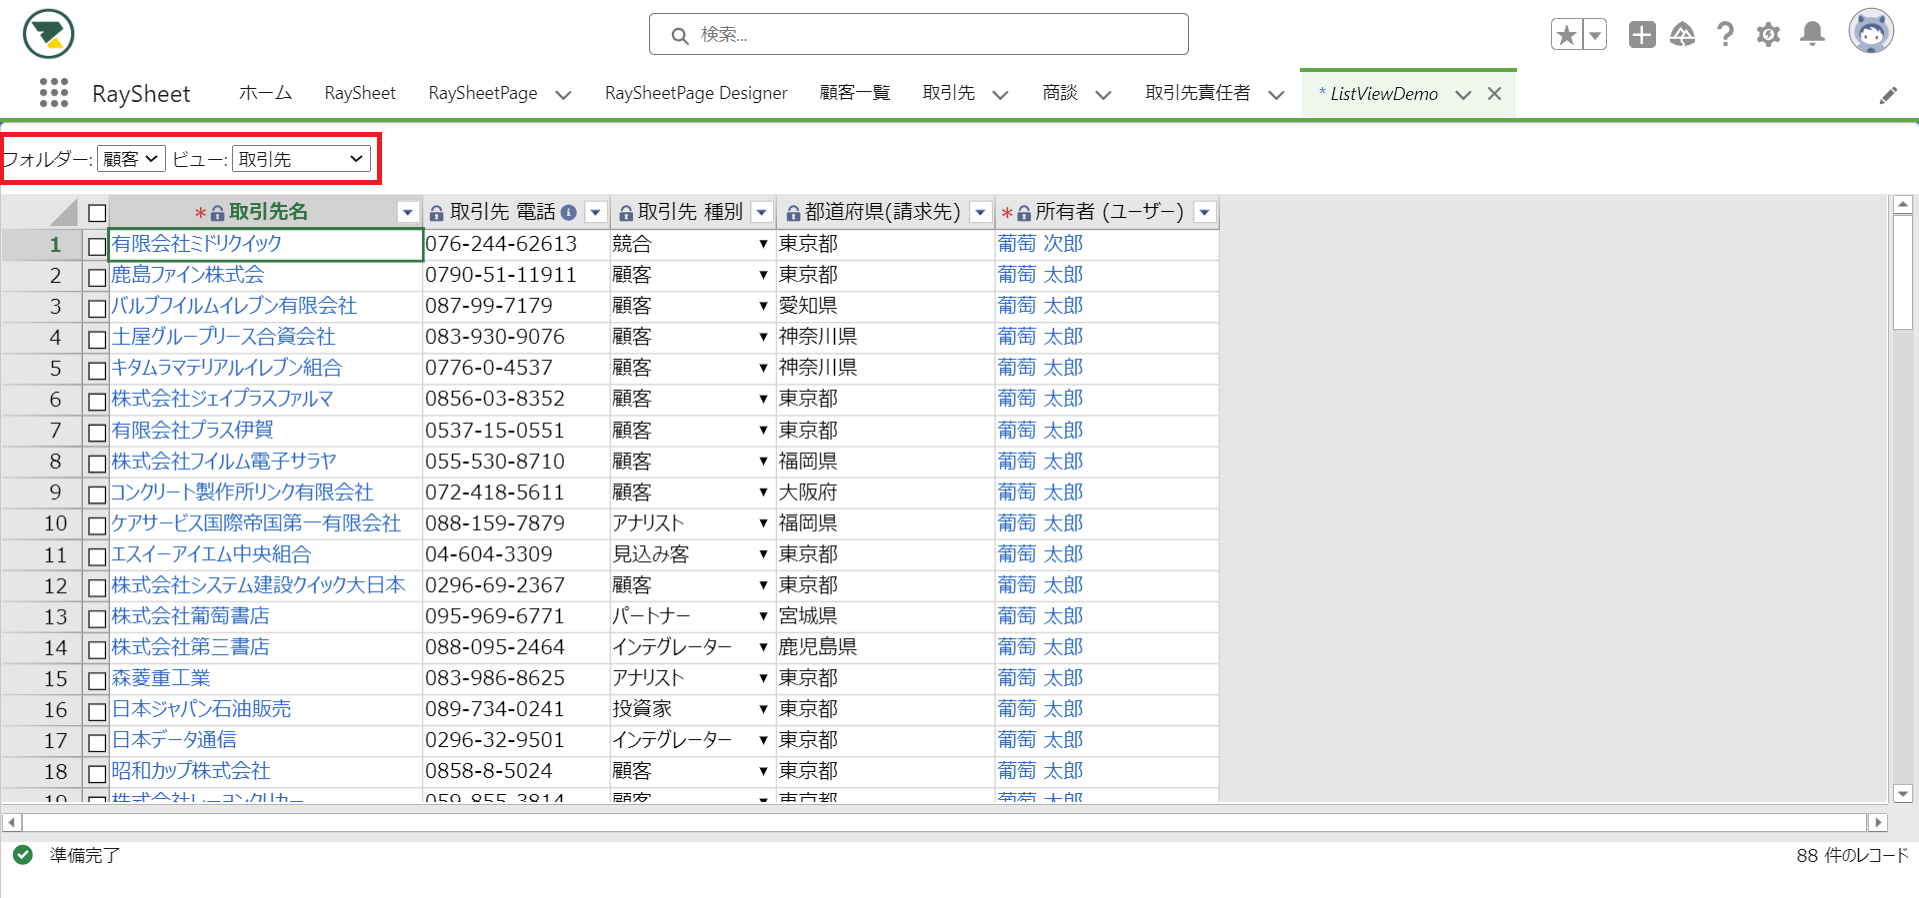Click the info icon next to 取引先 電話
The width and height of the screenshot is (1919, 898).
point(569,212)
